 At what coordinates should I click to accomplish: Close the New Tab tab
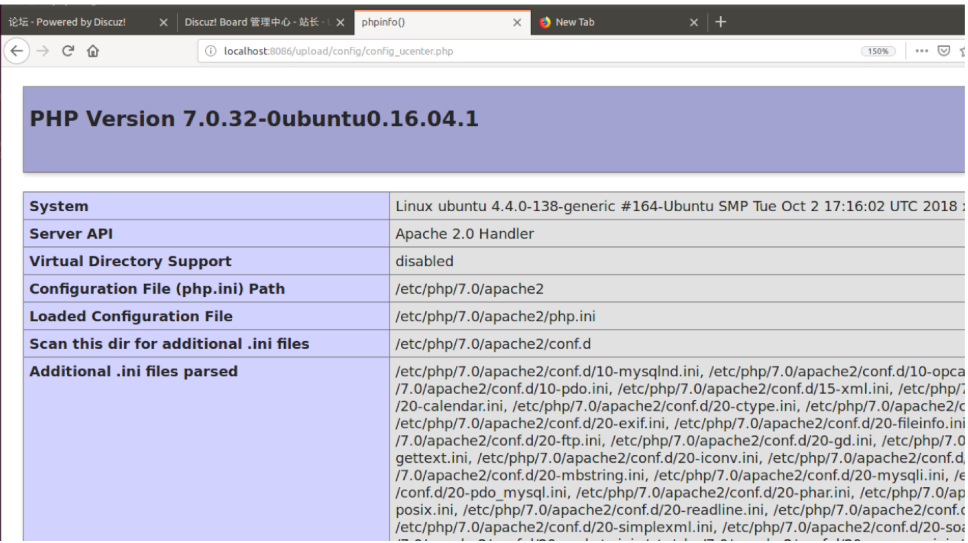[694, 22]
